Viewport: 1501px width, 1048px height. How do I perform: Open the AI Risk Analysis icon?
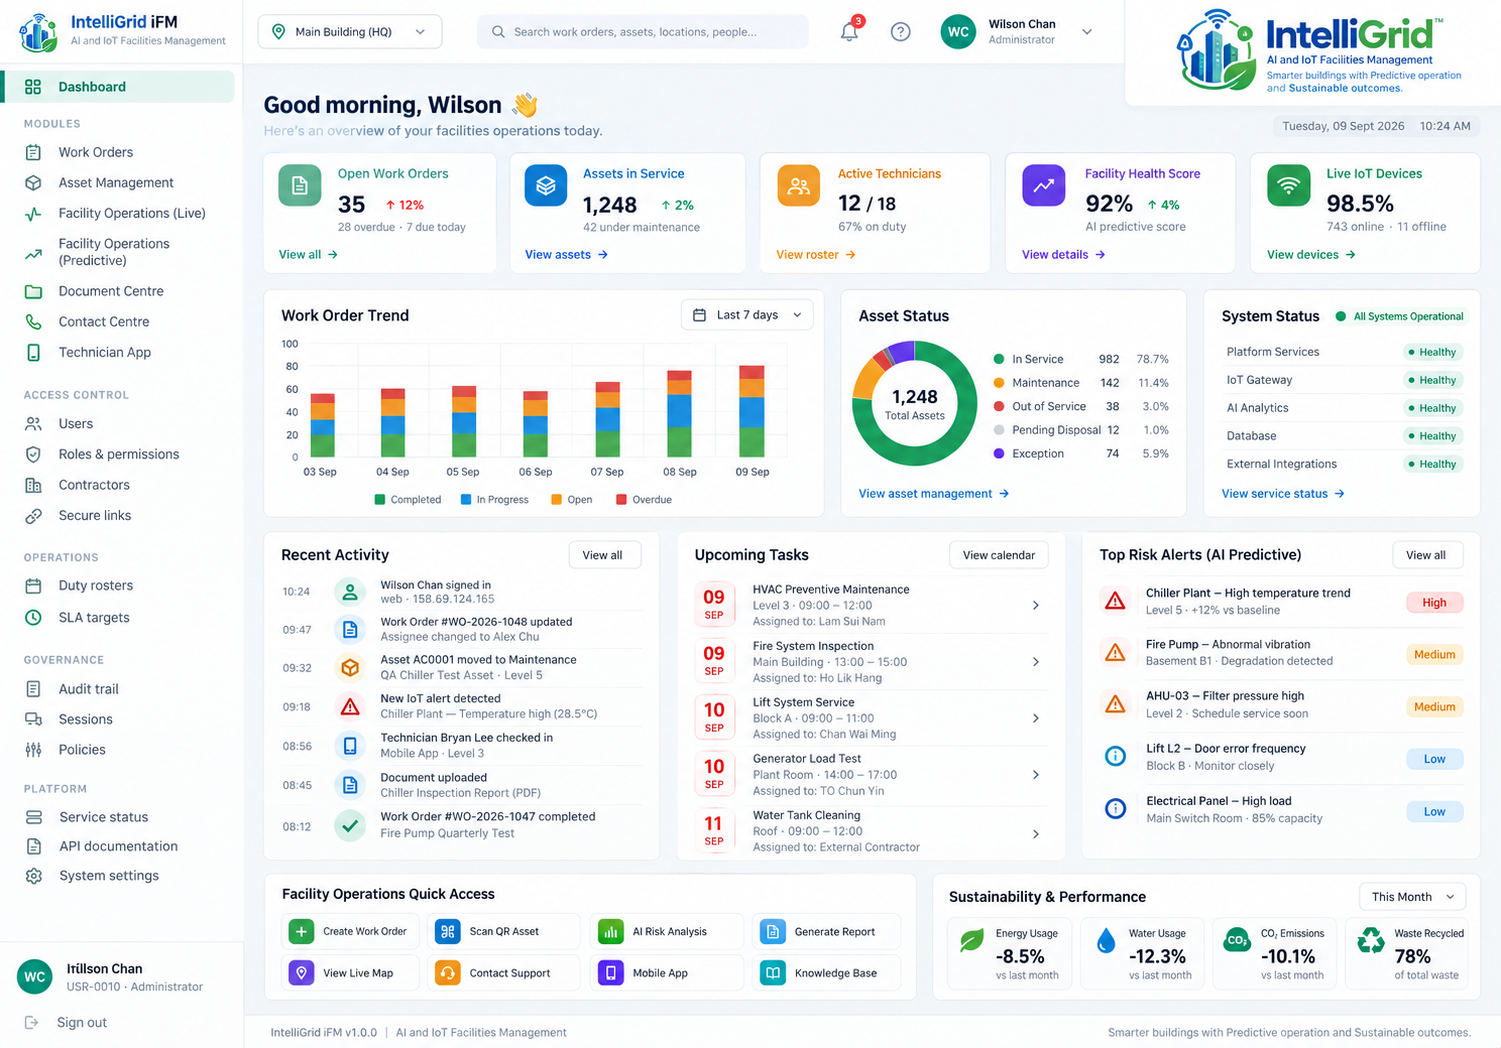pos(610,931)
